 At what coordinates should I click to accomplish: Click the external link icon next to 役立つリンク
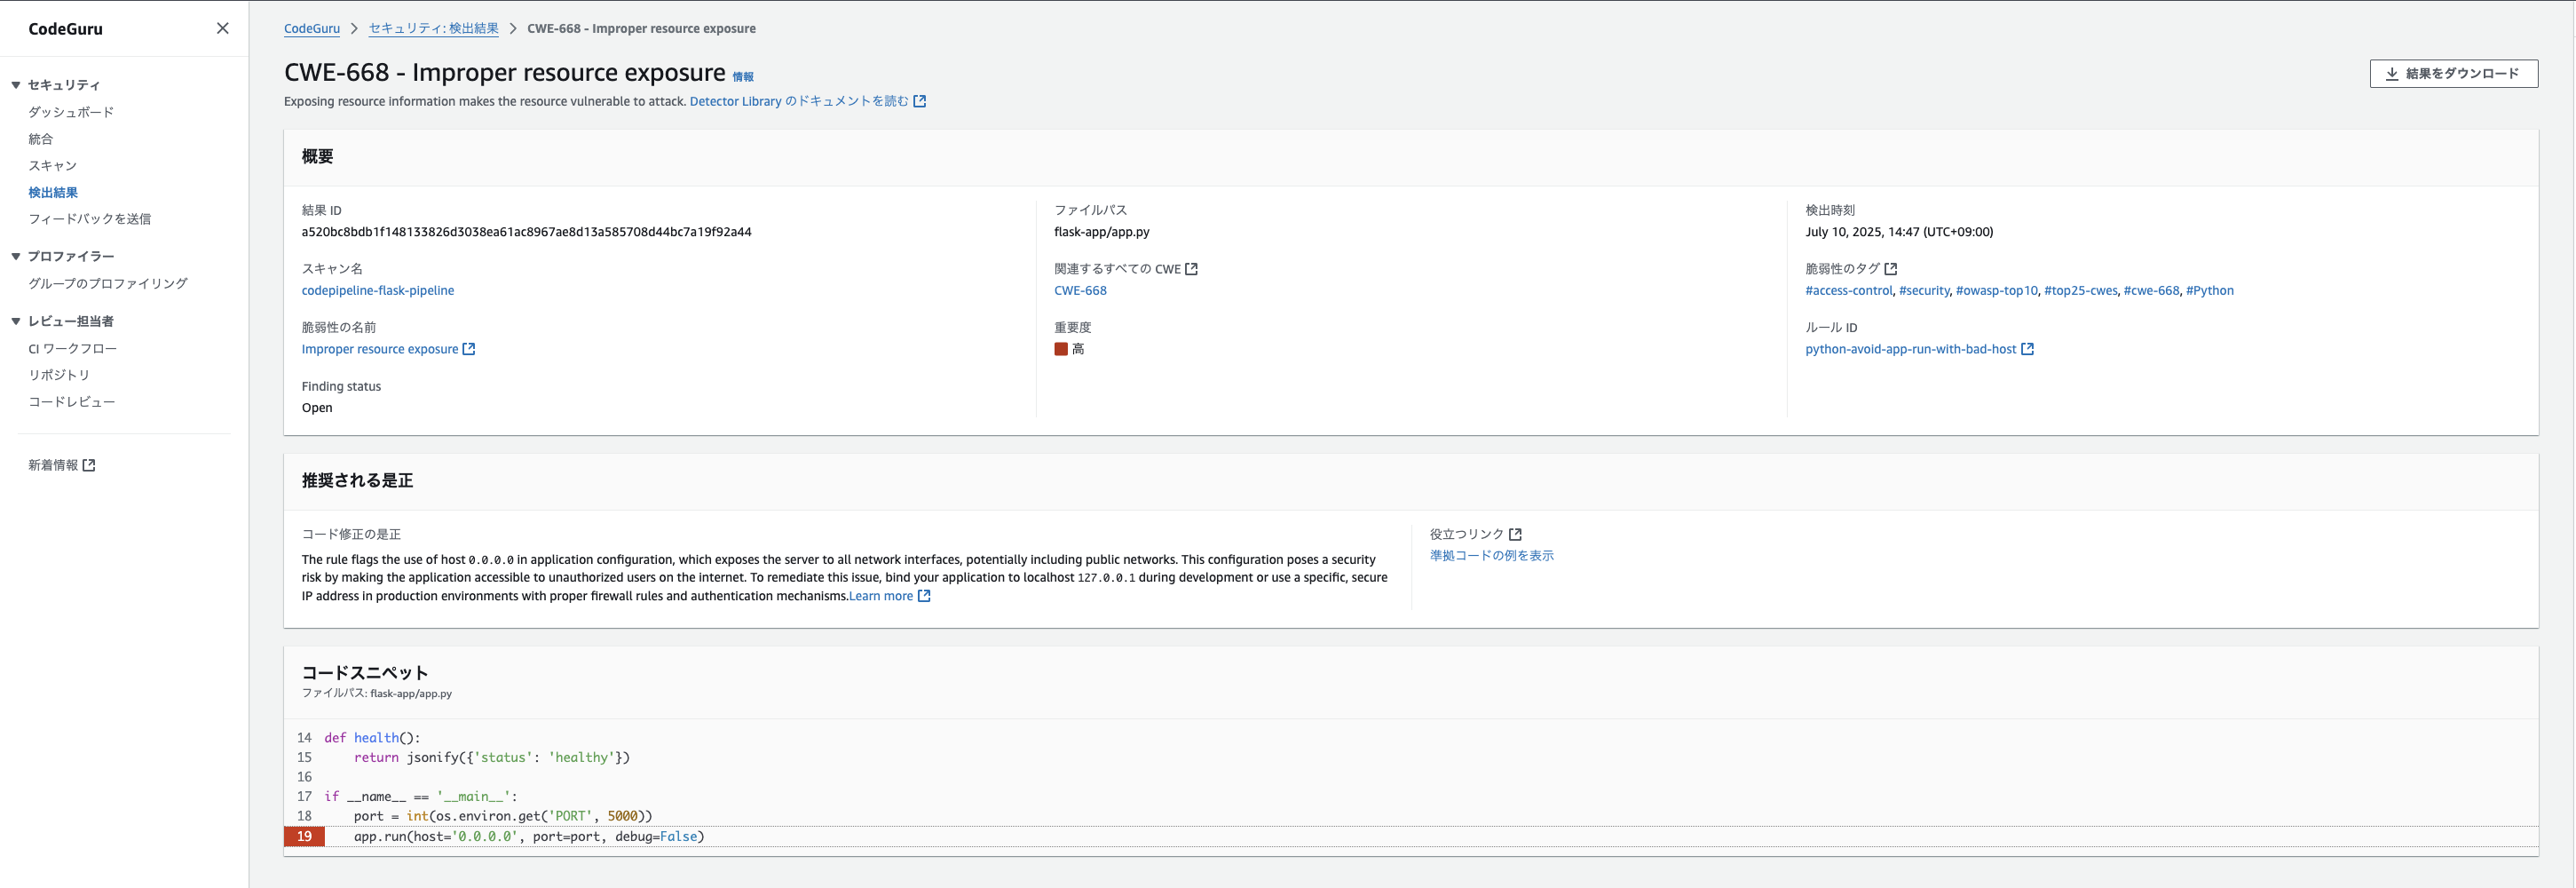pyautogui.click(x=1515, y=534)
